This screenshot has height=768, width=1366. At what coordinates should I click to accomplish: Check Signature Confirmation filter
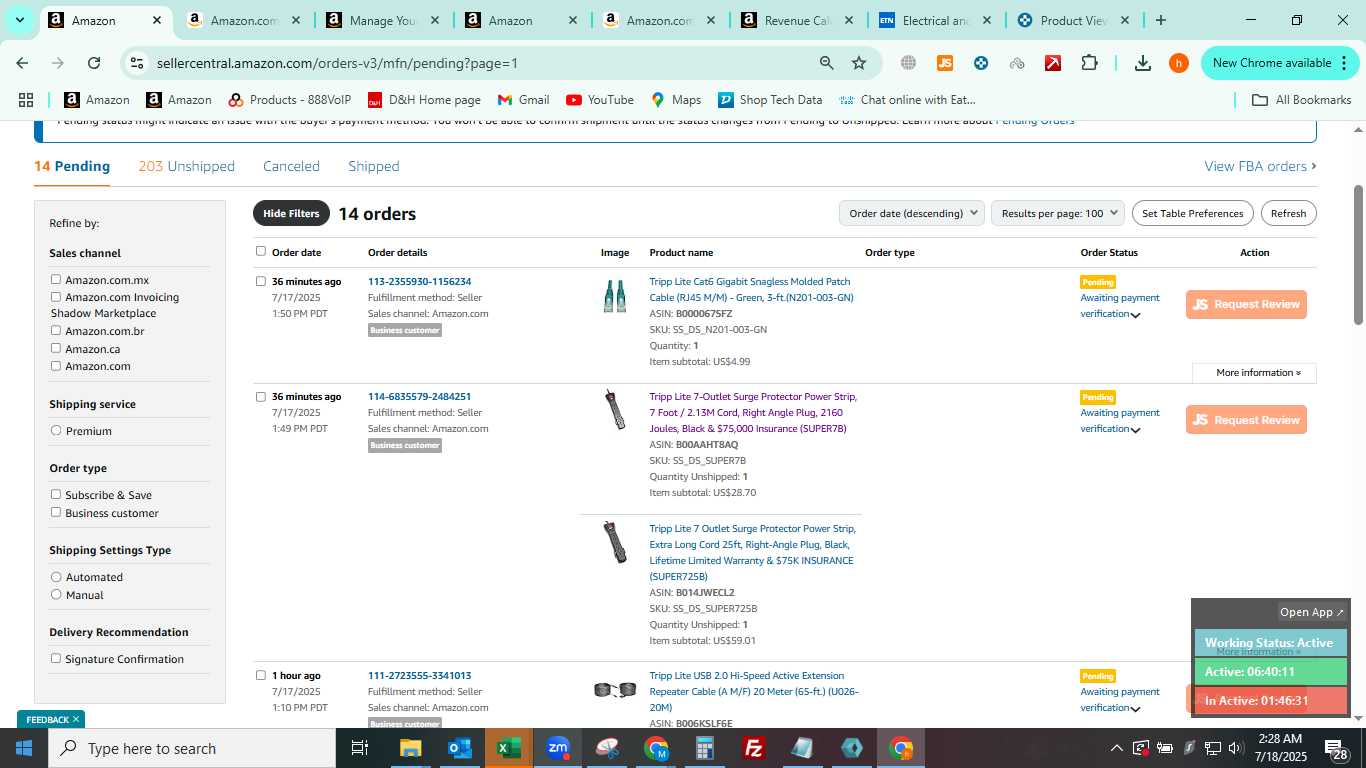pyautogui.click(x=56, y=659)
